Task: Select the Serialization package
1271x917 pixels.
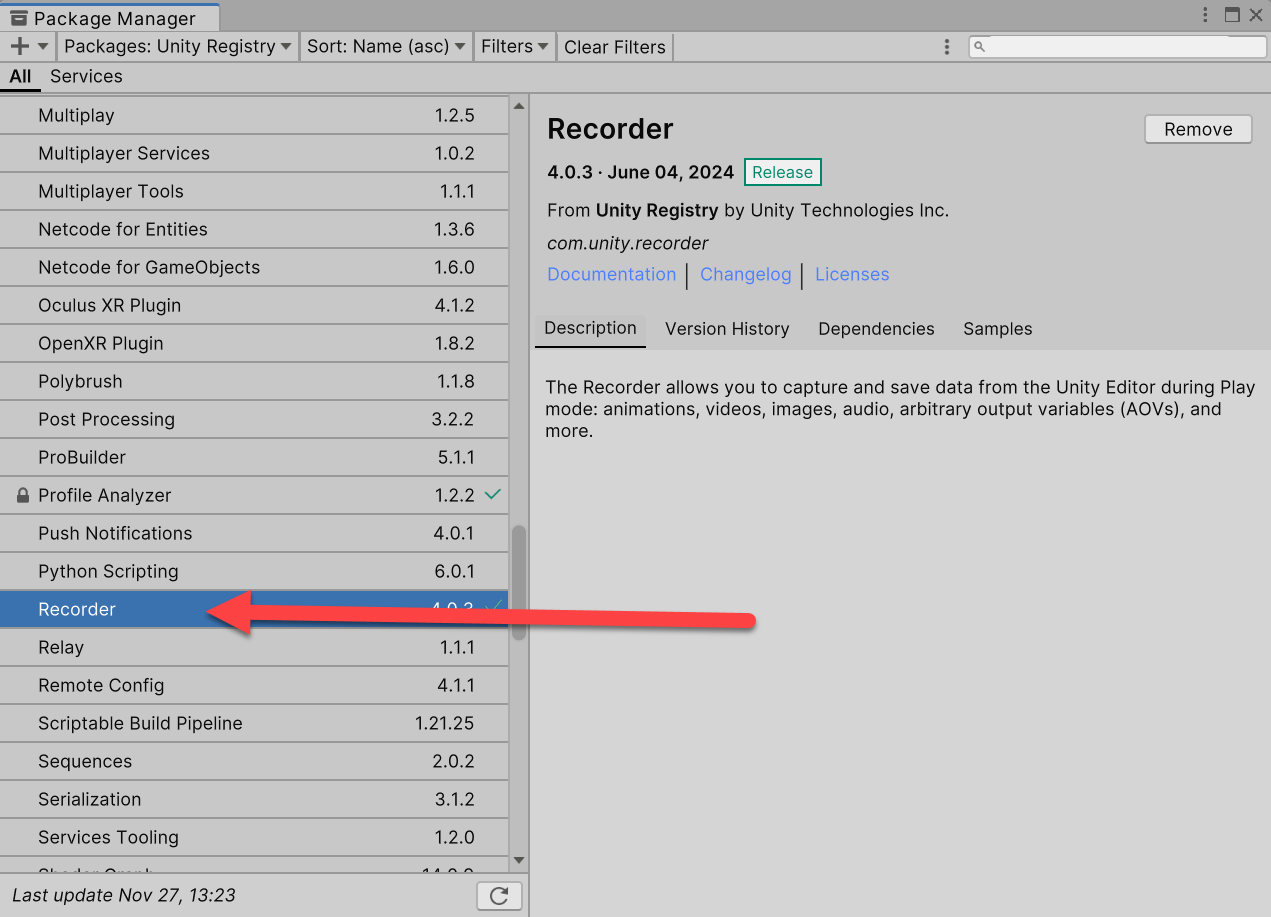Action: click(254, 799)
